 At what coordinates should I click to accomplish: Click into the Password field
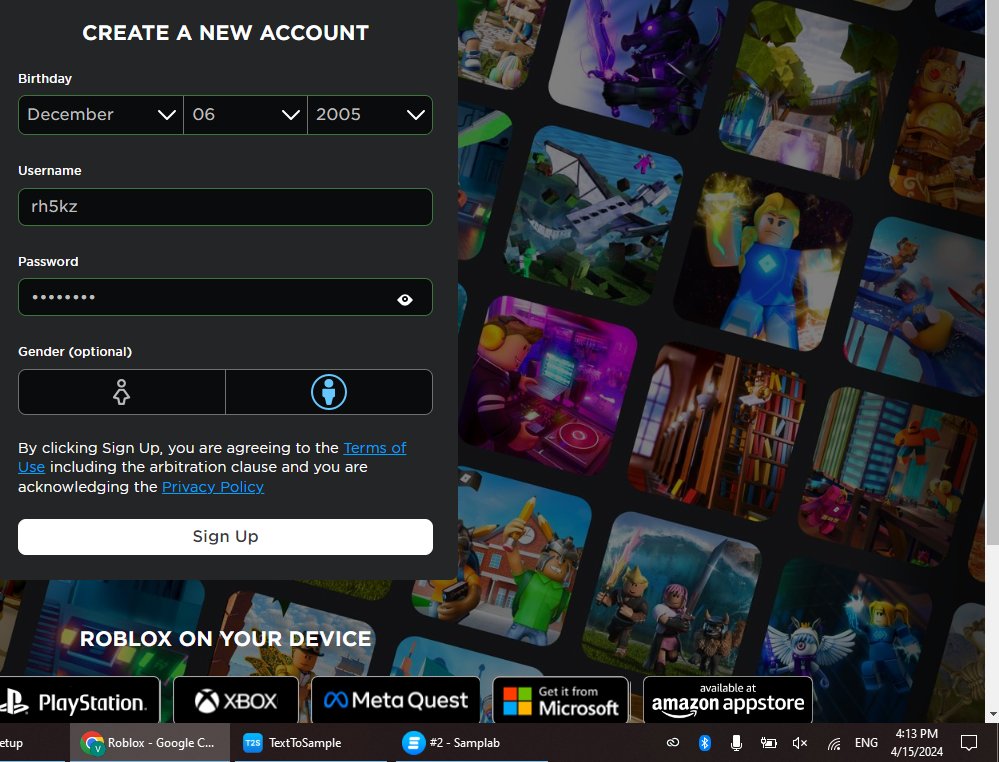[226, 297]
